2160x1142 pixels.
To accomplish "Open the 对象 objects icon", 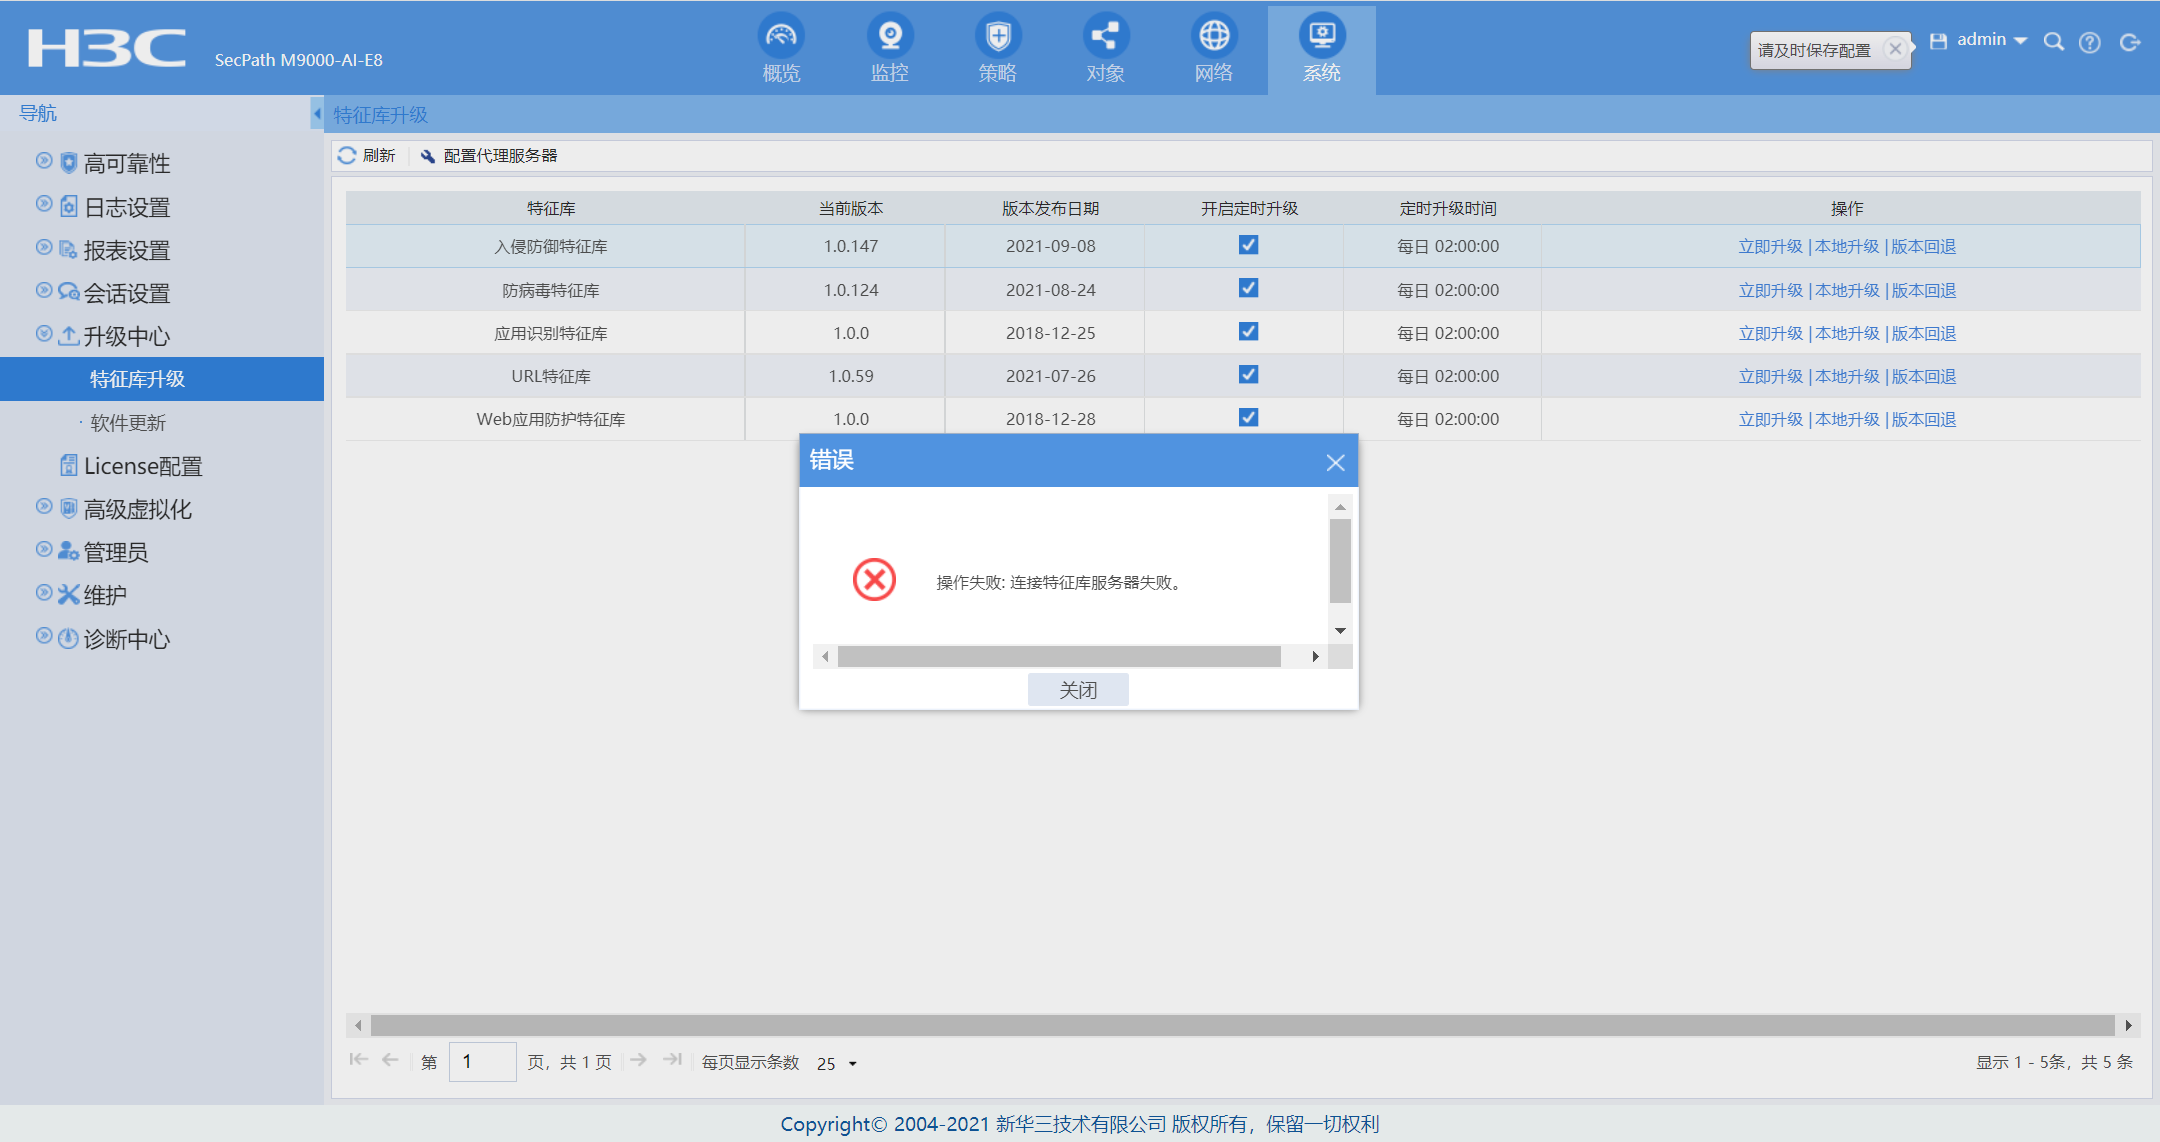I will pyautogui.click(x=1105, y=37).
